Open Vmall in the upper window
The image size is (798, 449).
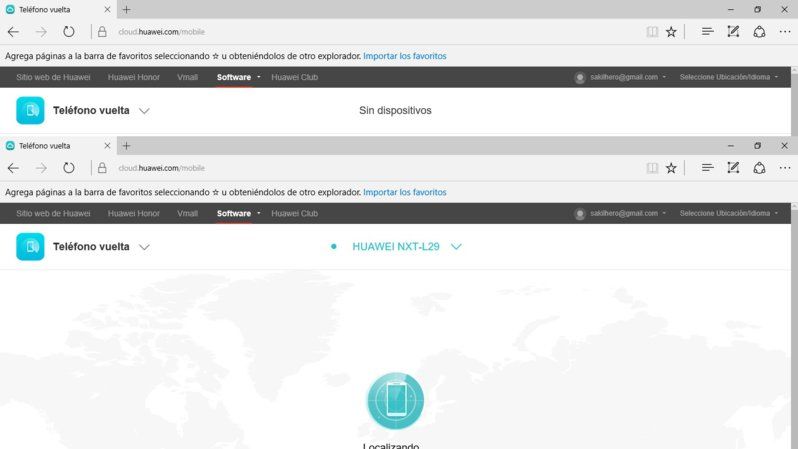tap(187, 77)
